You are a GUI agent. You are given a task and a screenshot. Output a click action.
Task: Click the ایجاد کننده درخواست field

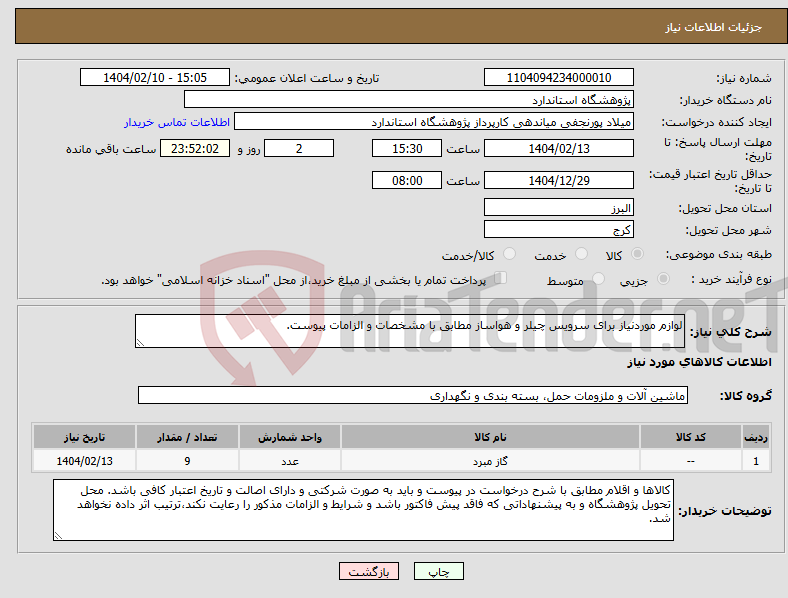434,122
